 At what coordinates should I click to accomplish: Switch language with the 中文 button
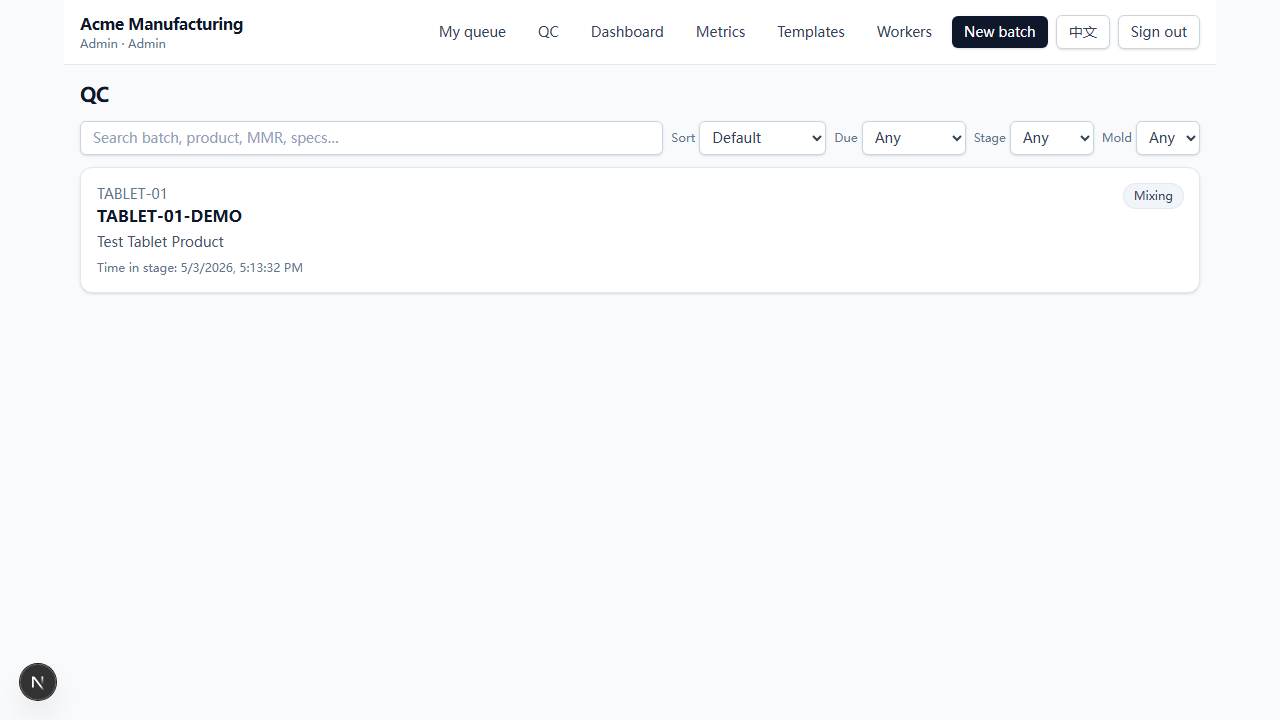click(1083, 32)
